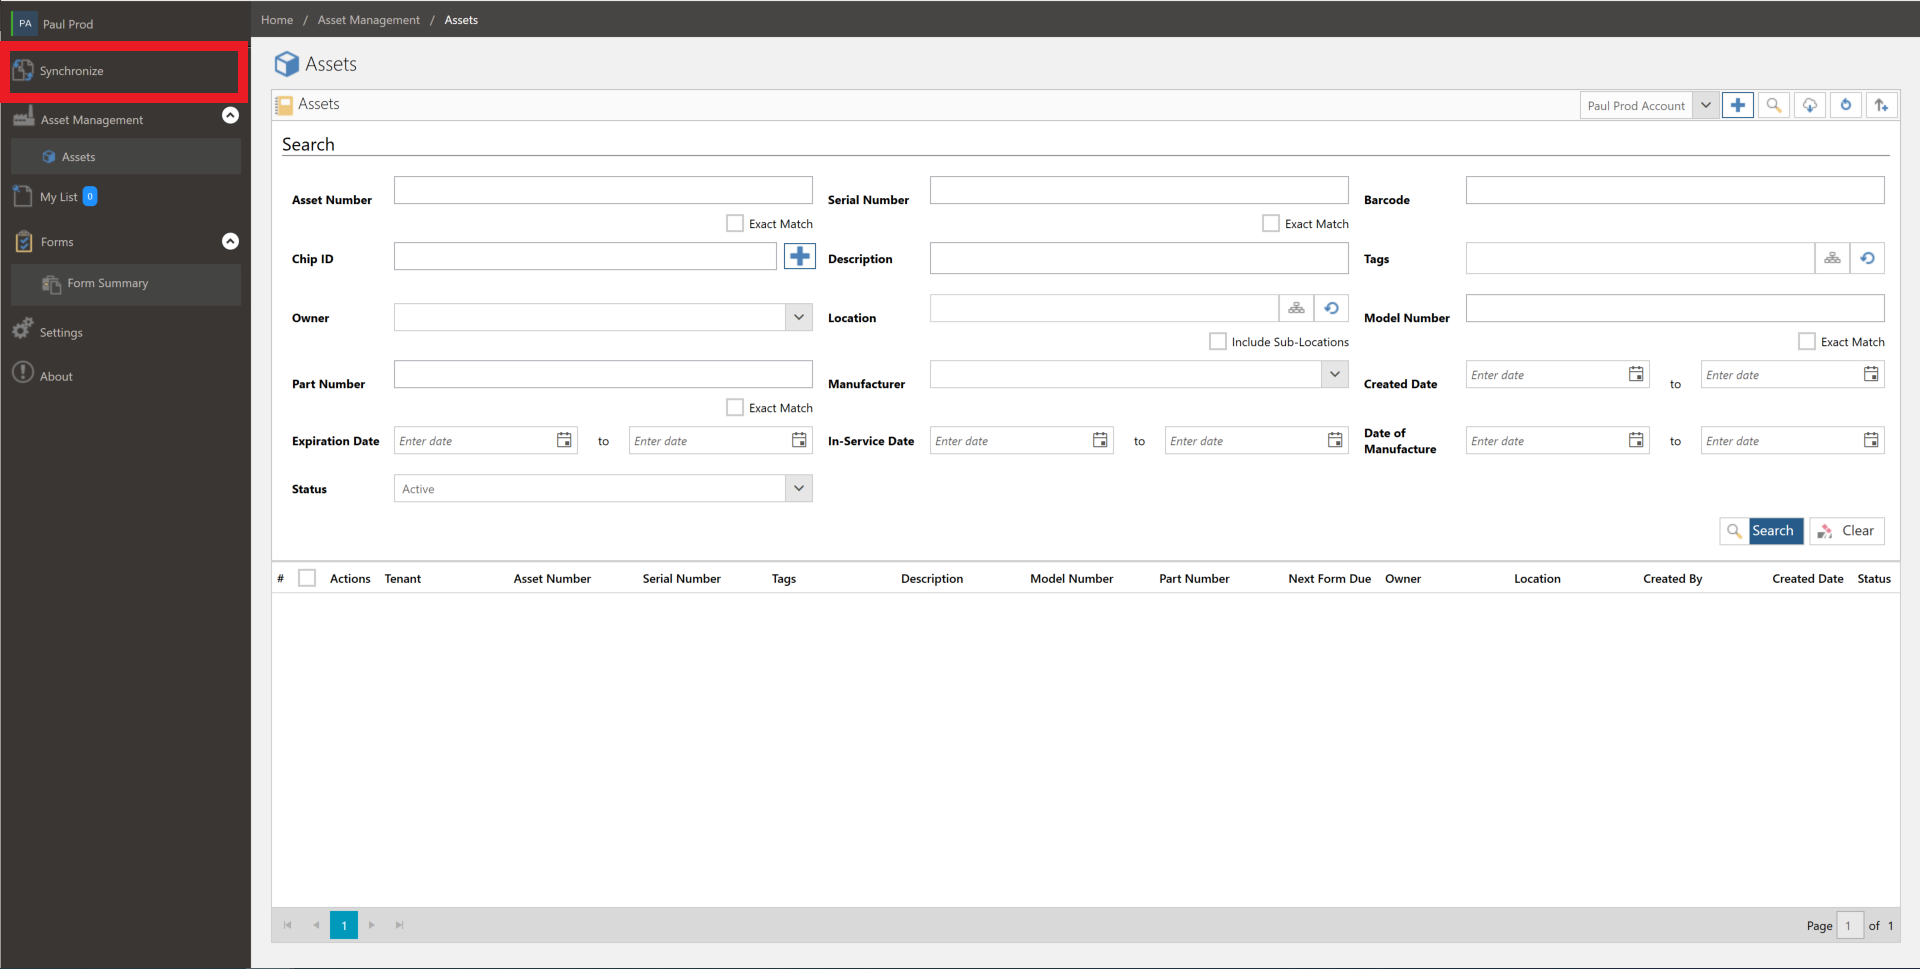The width and height of the screenshot is (1920, 969).
Task: Open calendar for In-Service Date start
Action: click(1100, 440)
